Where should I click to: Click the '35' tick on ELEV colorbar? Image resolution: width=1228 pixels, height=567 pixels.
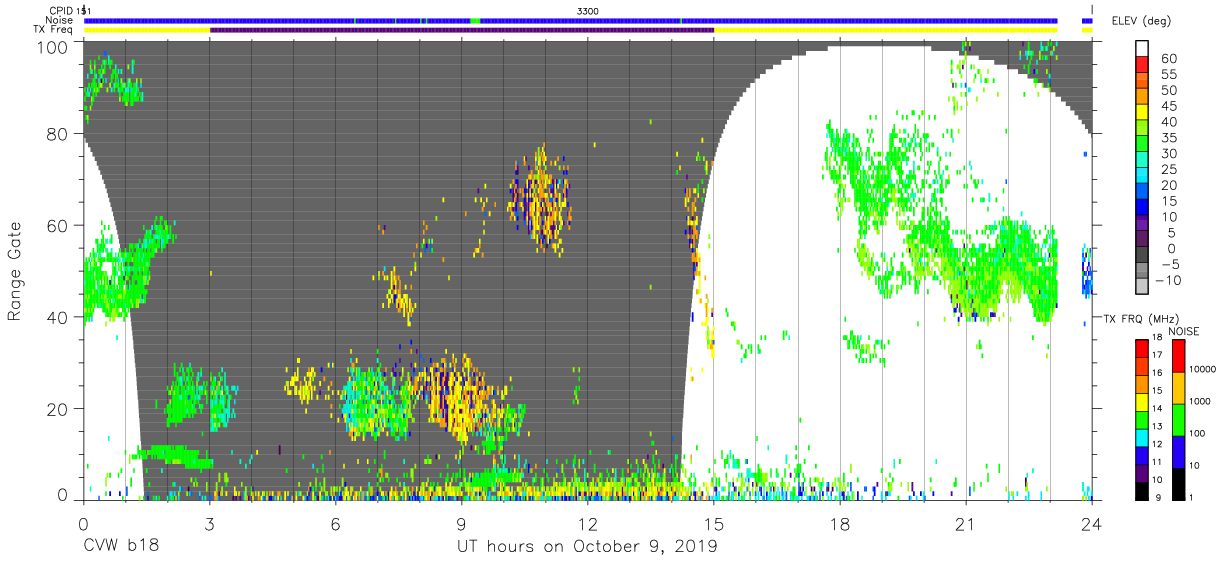click(1169, 137)
